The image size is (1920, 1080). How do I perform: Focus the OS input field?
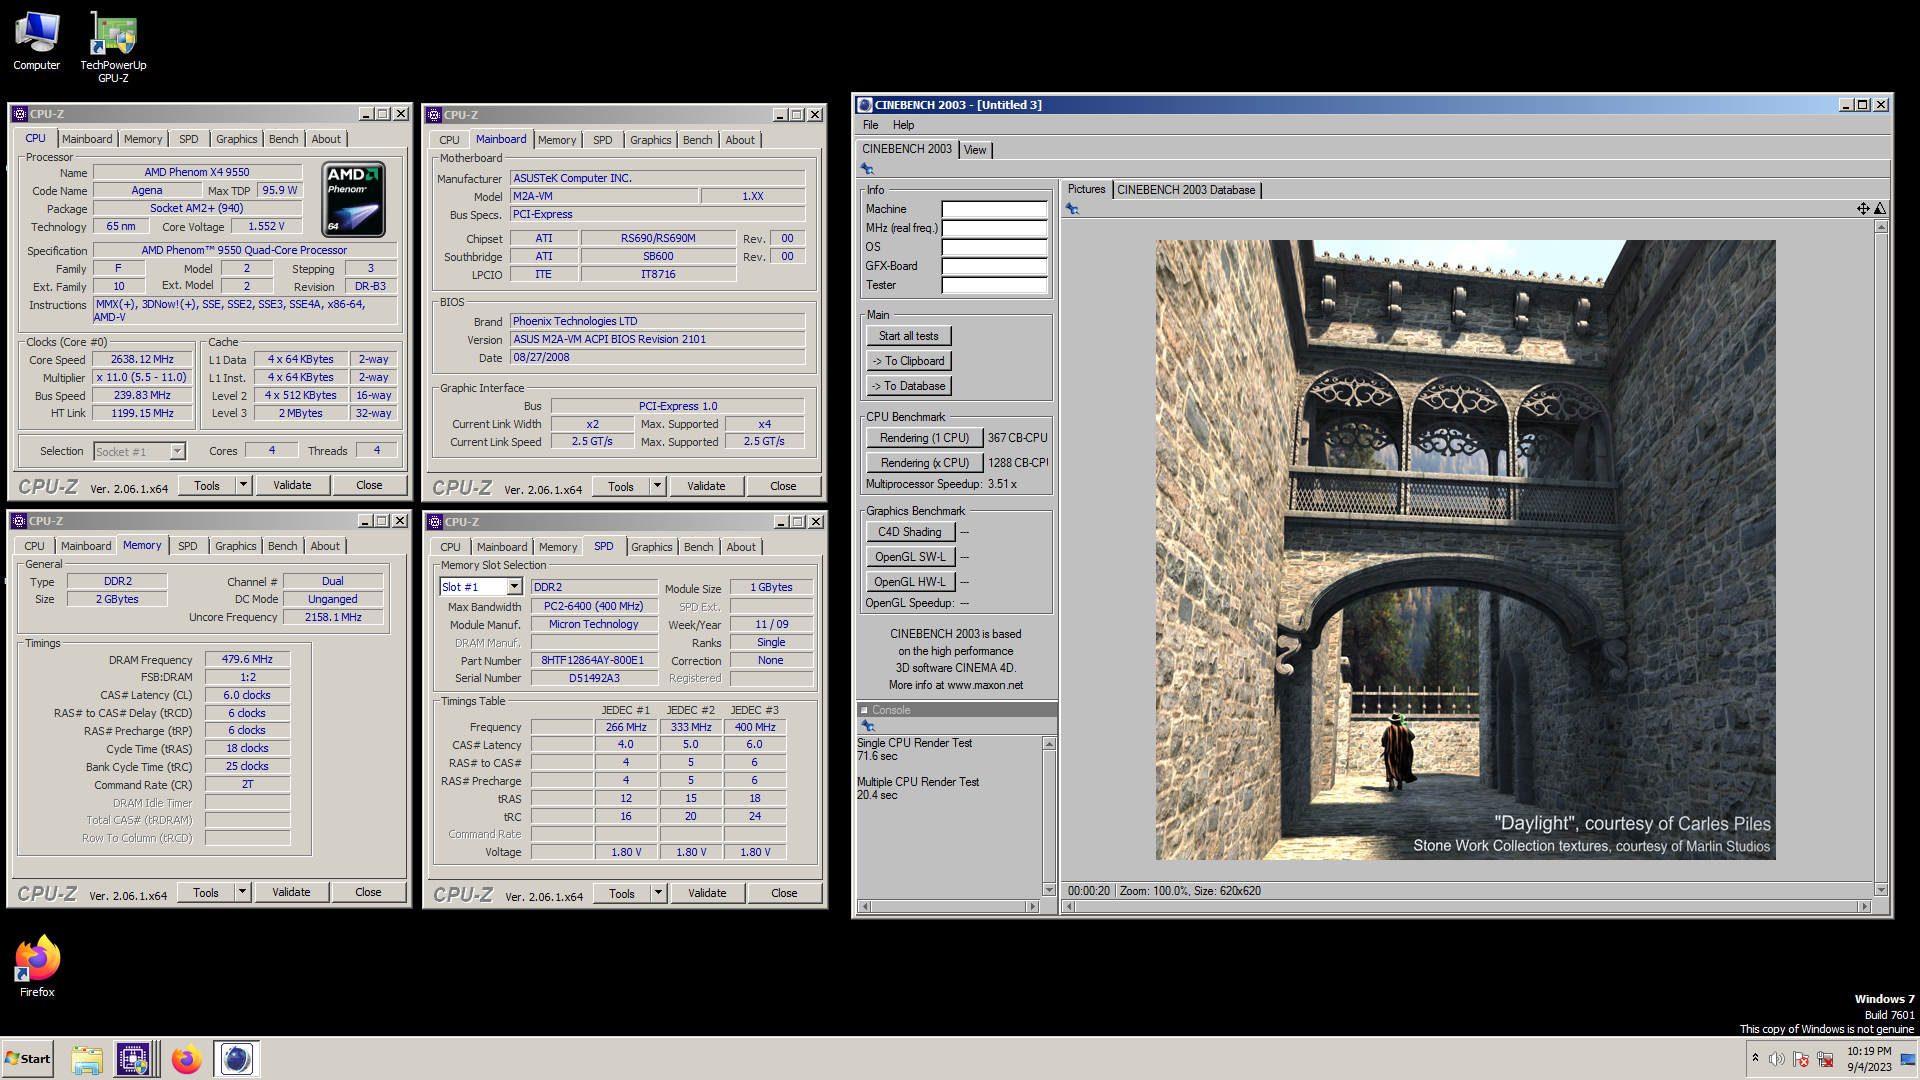coord(994,248)
